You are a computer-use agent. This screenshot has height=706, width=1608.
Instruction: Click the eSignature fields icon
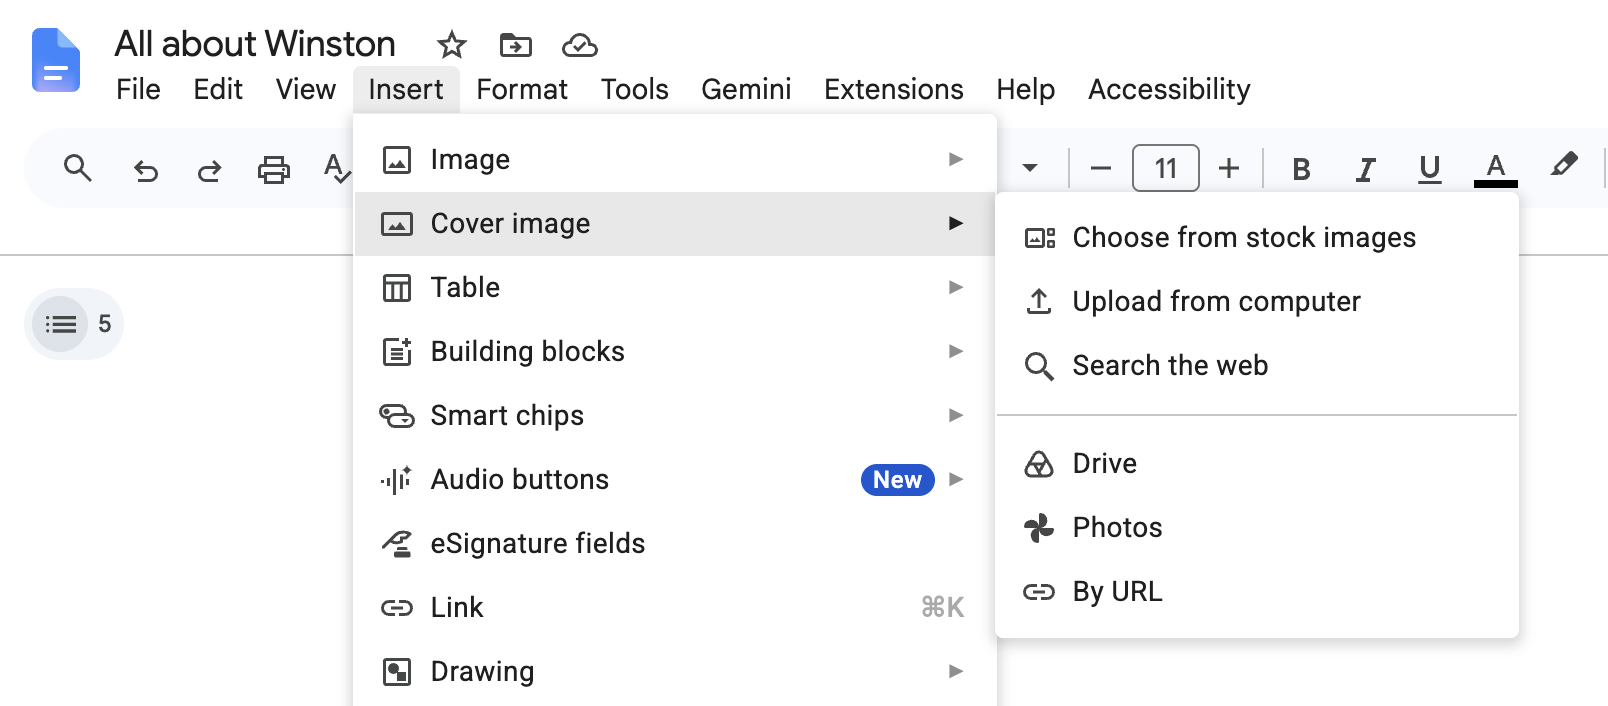(397, 543)
